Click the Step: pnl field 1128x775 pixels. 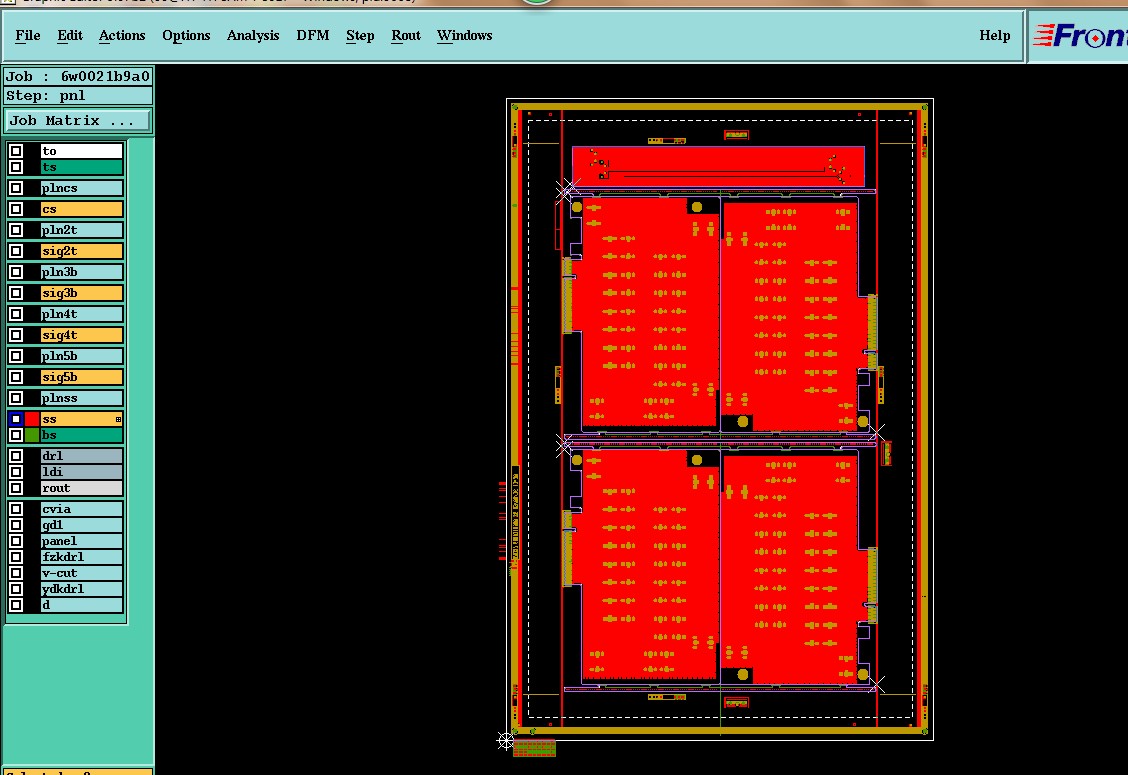tap(78, 96)
